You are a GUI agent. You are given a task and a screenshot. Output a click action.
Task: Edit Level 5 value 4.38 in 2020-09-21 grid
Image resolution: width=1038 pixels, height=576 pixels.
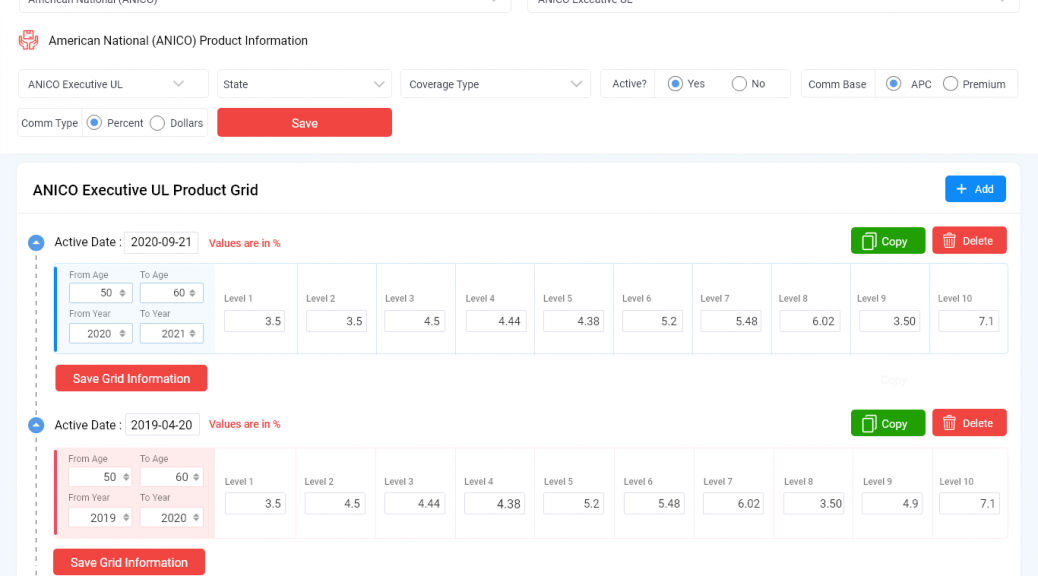[573, 321]
